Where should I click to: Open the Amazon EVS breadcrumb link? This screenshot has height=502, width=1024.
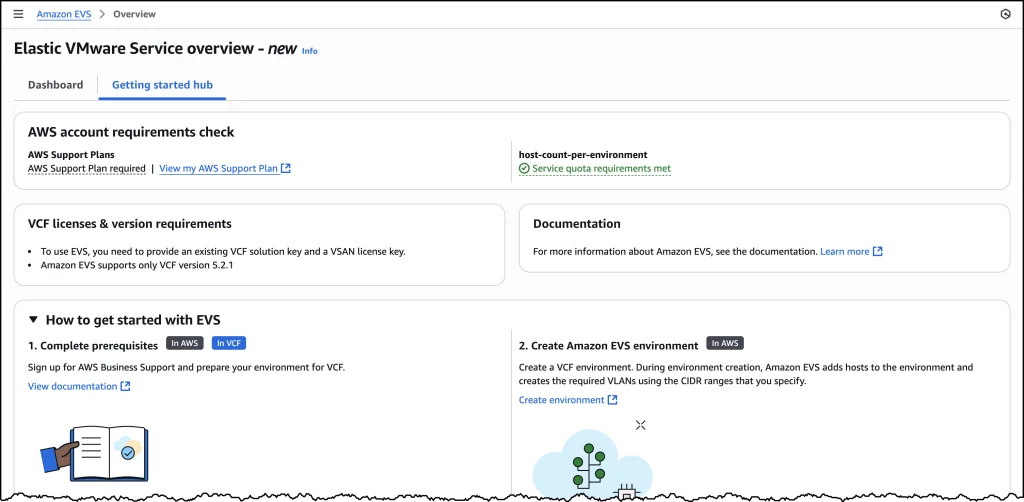[64, 14]
